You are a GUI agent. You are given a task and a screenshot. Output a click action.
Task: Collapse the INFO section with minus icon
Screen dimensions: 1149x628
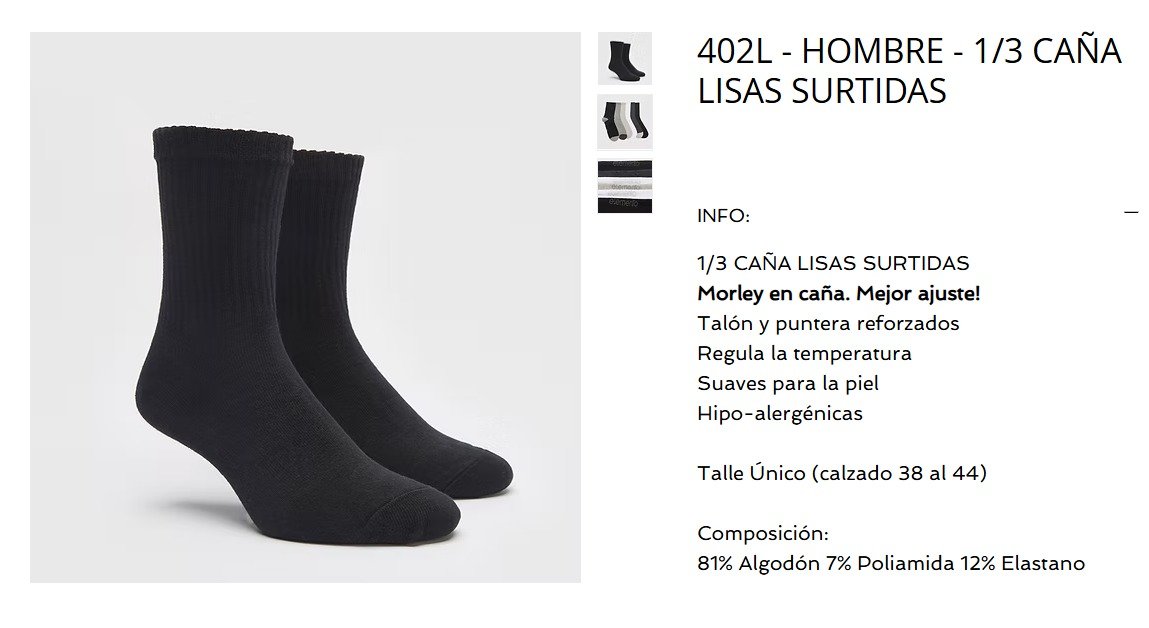click(x=1131, y=213)
